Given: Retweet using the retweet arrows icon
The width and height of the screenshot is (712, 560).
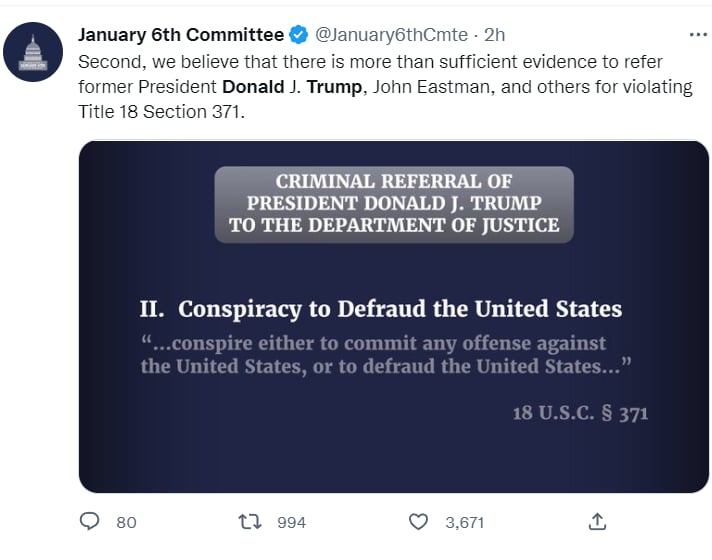Looking at the screenshot, I should pyautogui.click(x=250, y=522).
